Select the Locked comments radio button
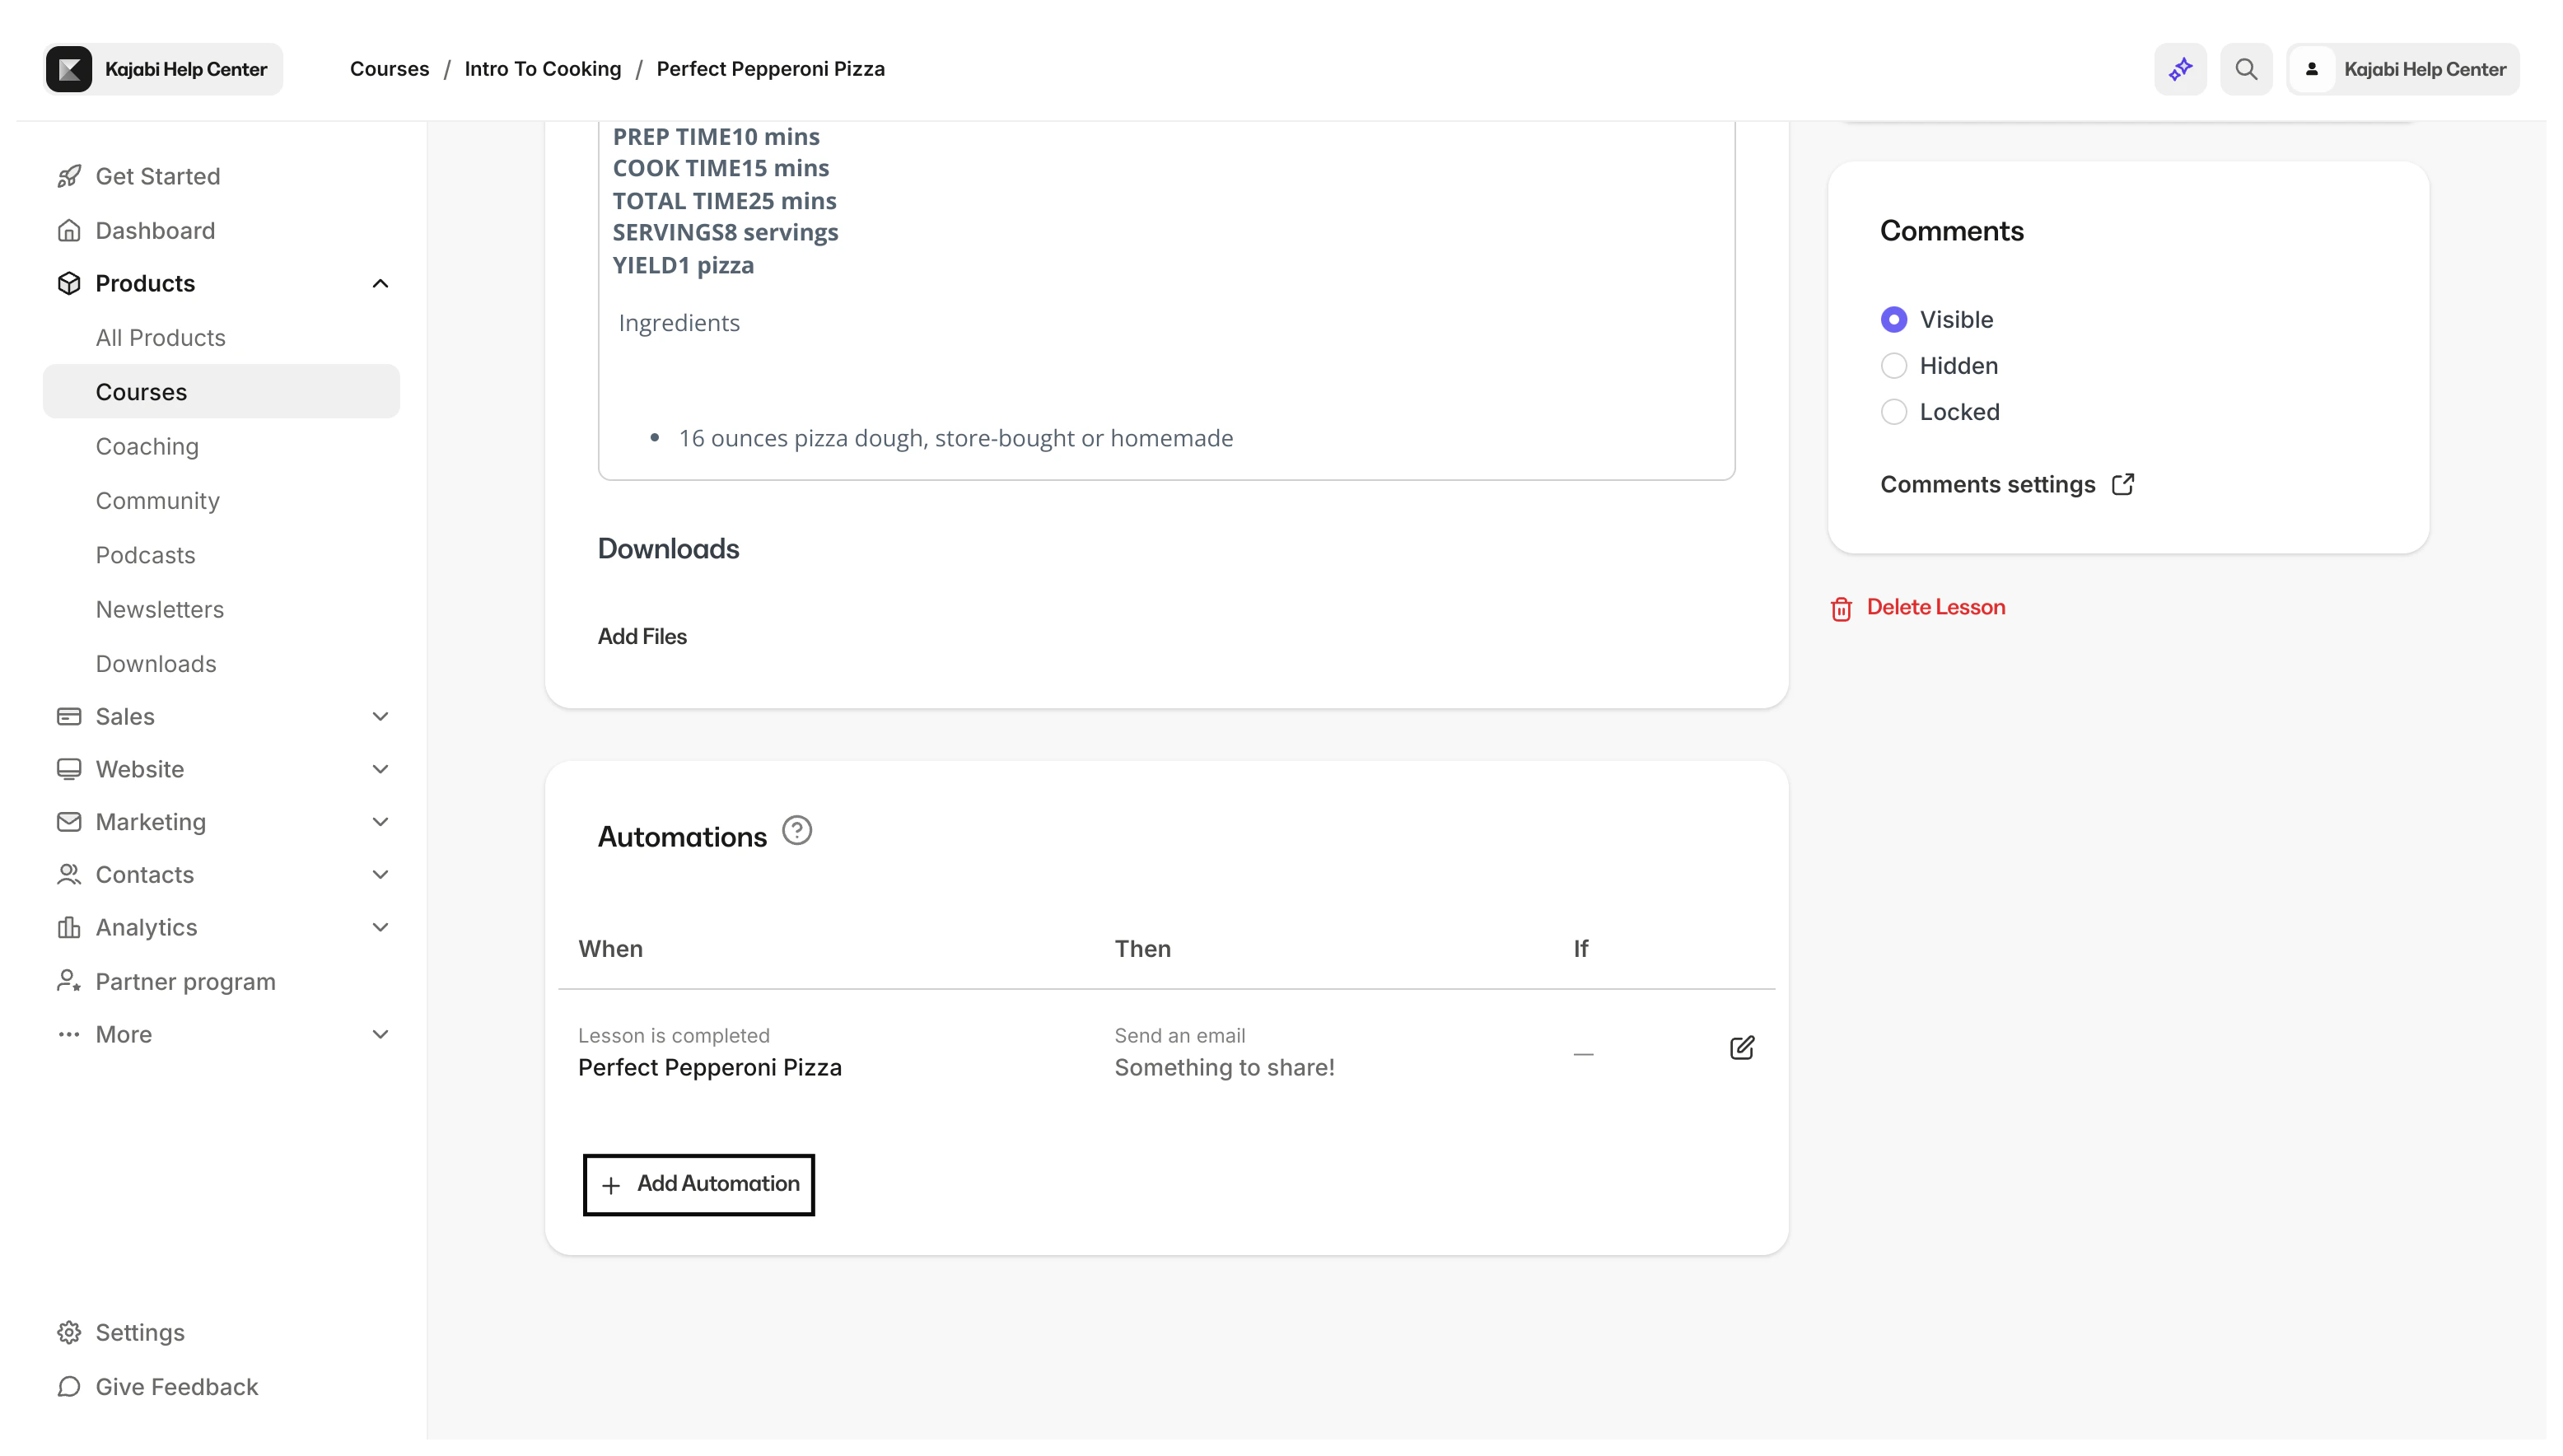Viewport: 2563px width, 1456px height. click(x=1894, y=411)
